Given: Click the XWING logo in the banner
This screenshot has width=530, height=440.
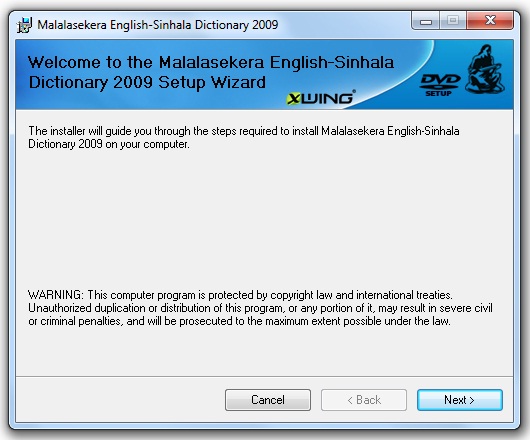Looking at the screenshot, I should tap(320, 98).
